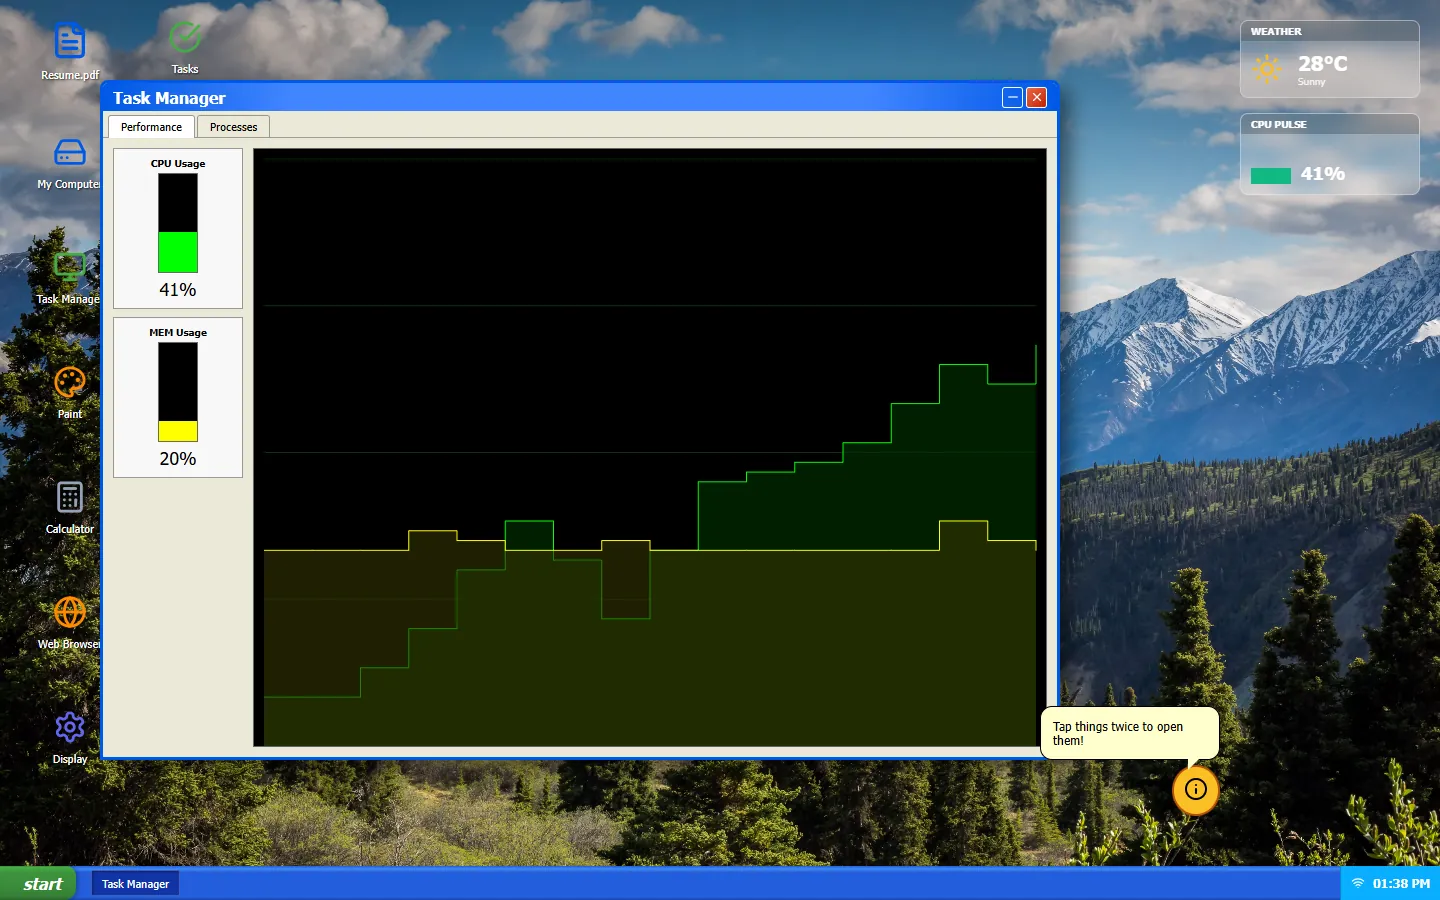Open the My Computer desktop icon
The height and width of the screenshot is (900, 1440).
[x=70, y=163]
